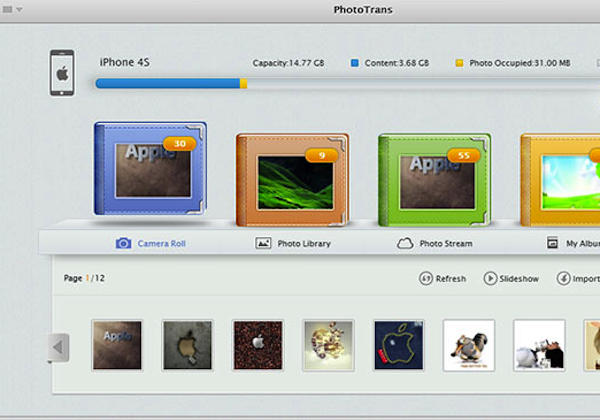The image size is (600, 420).
Task: Open the blue Camera Roll album book
Action: 150,169
